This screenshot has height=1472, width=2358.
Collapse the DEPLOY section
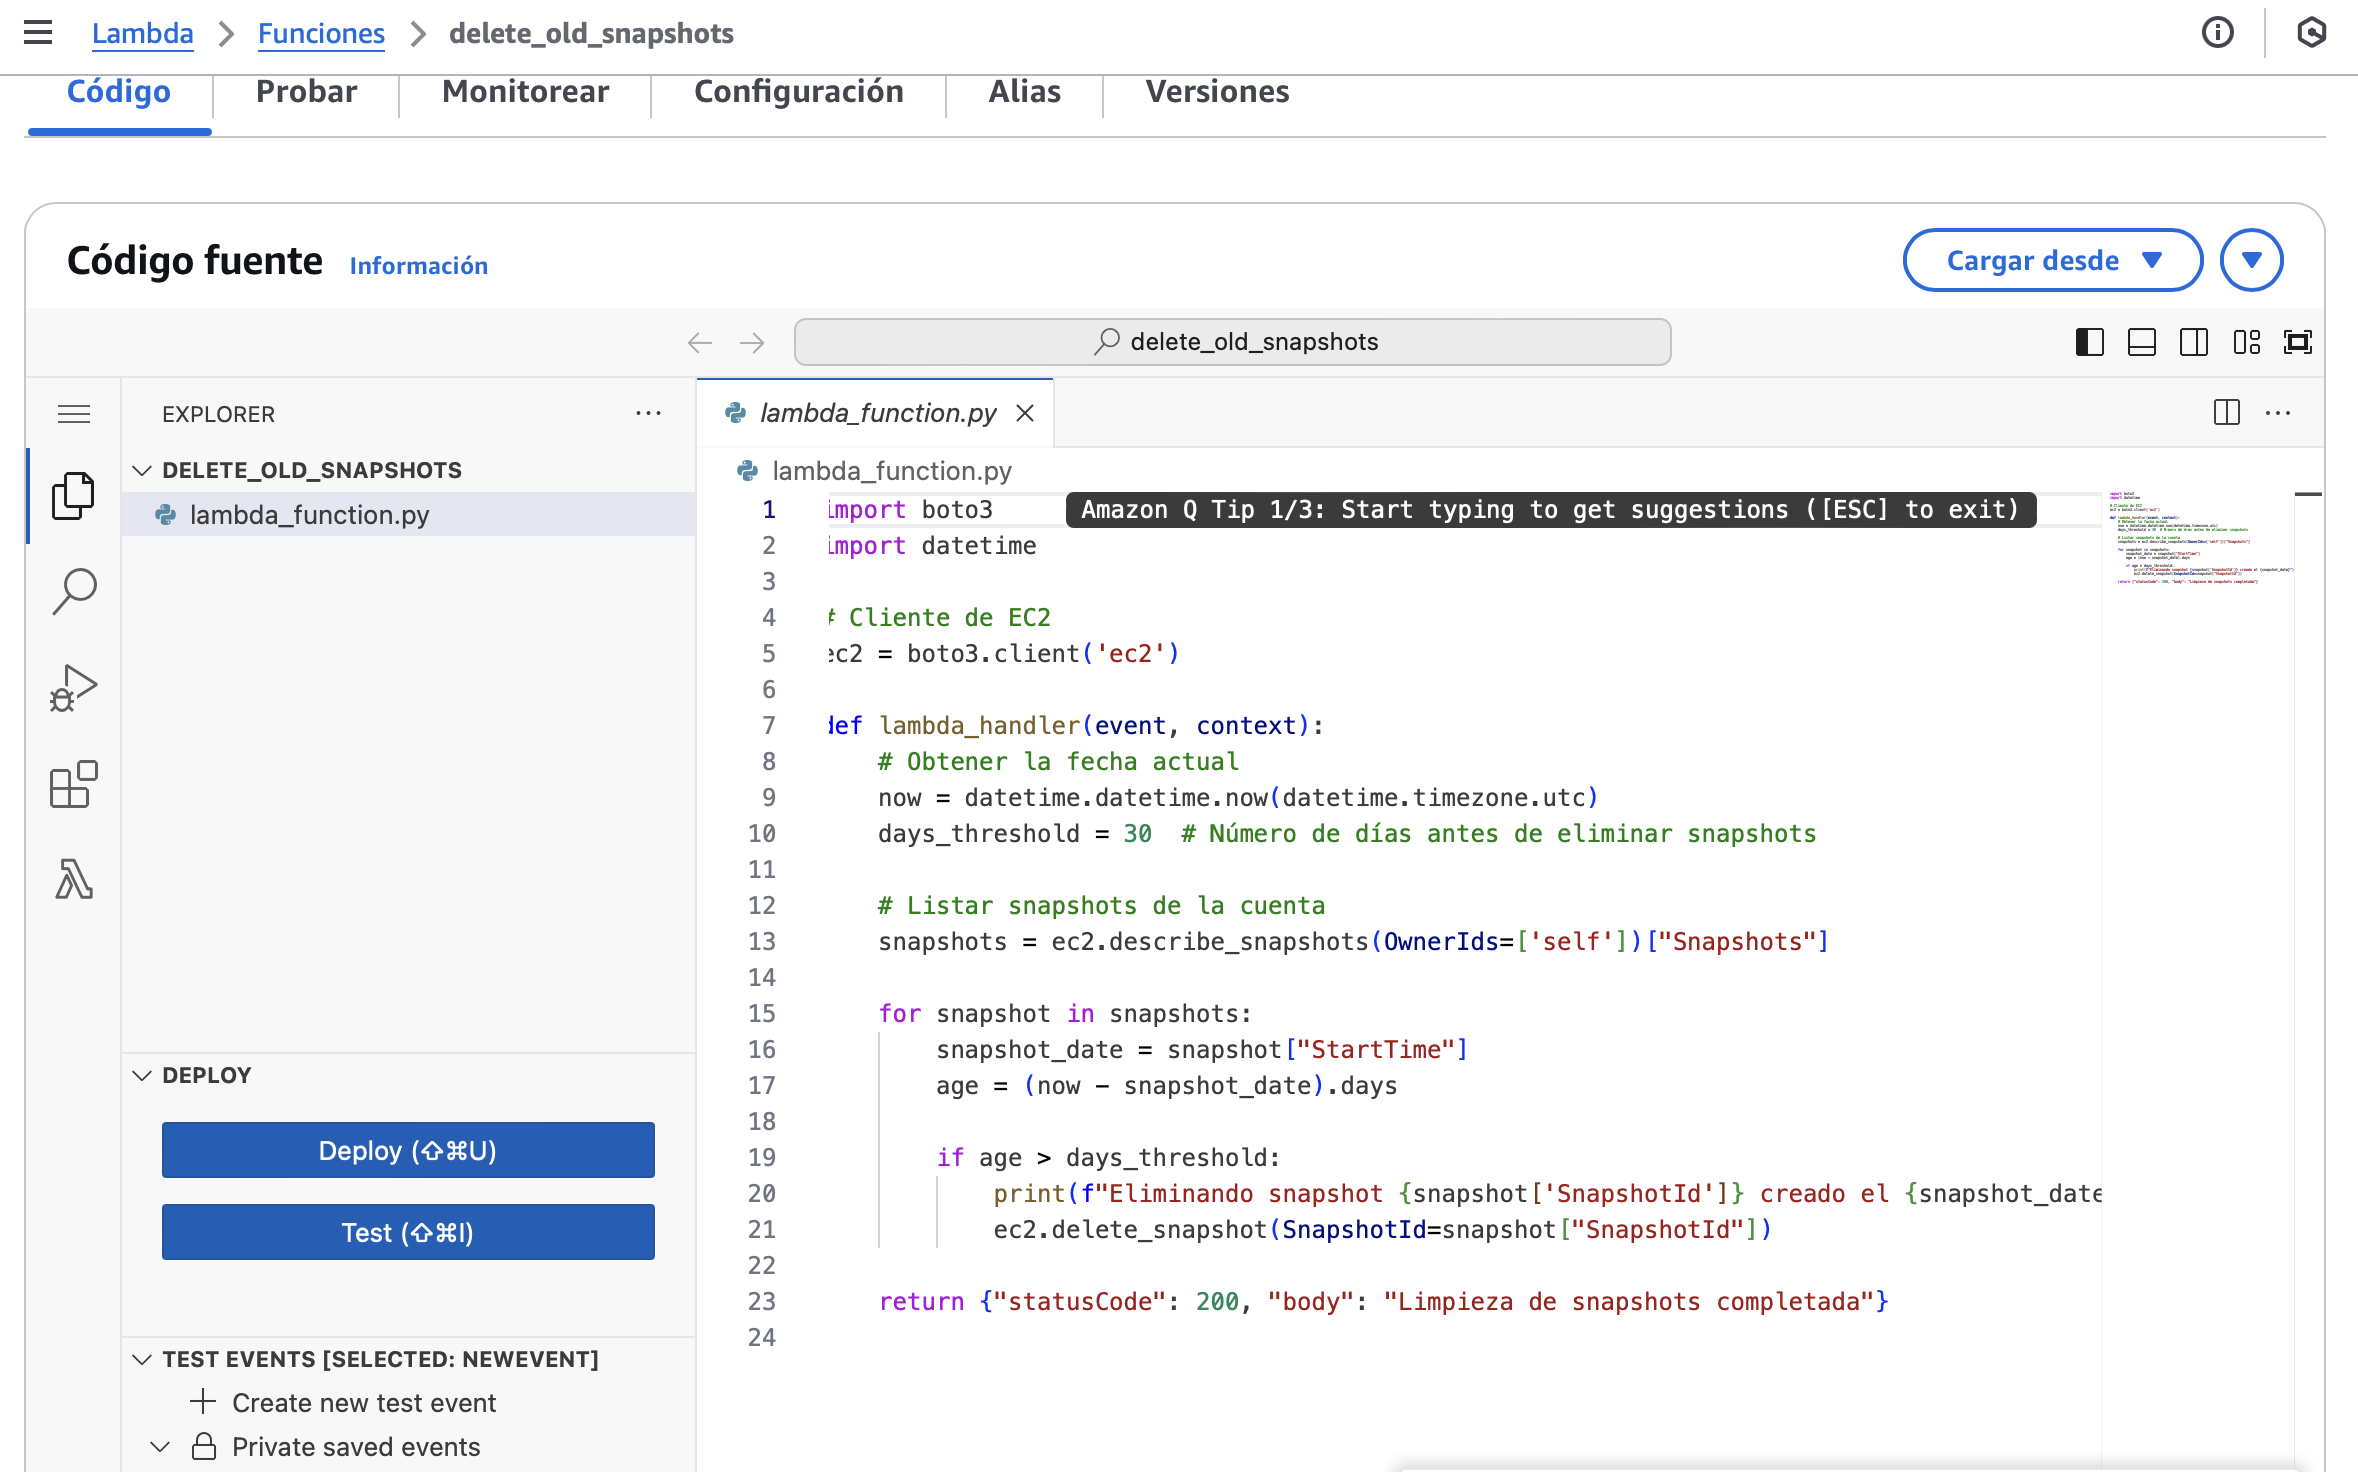point(142,1075)
